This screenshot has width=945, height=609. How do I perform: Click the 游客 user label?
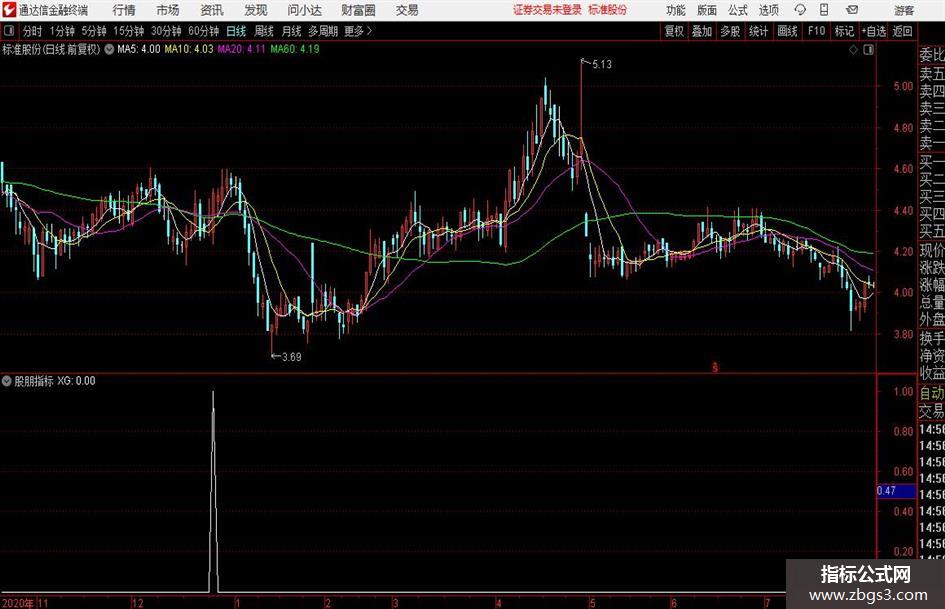coord(904,10)
